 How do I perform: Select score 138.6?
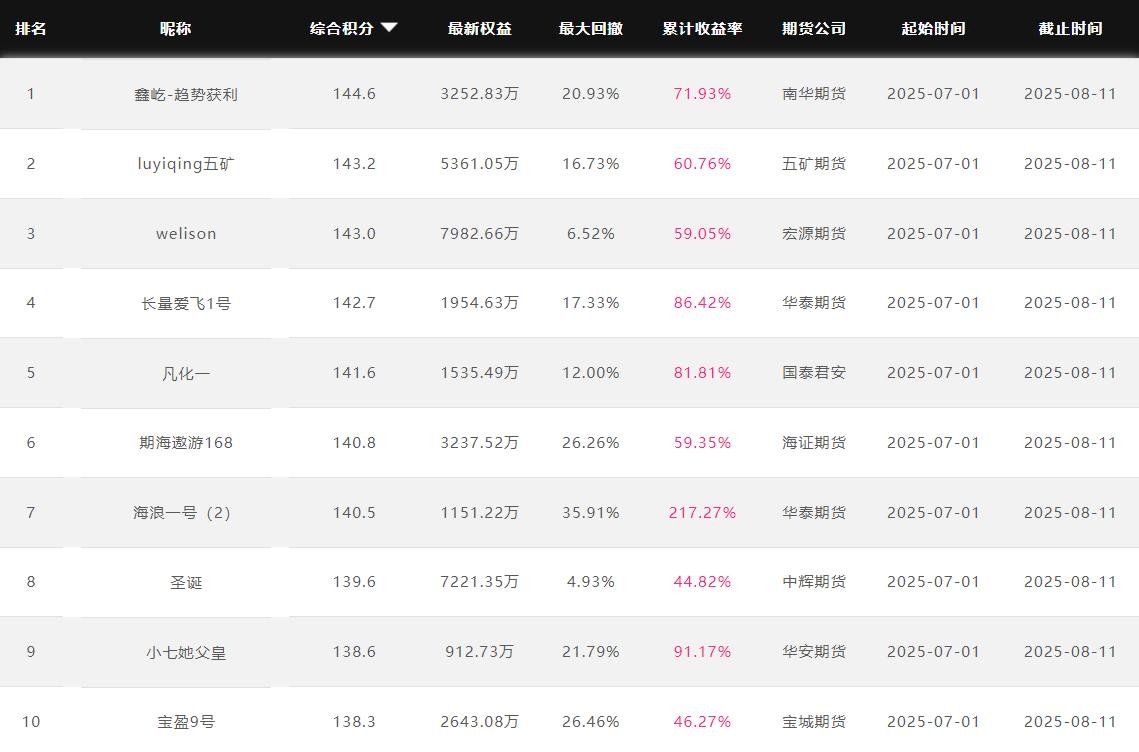354,652
